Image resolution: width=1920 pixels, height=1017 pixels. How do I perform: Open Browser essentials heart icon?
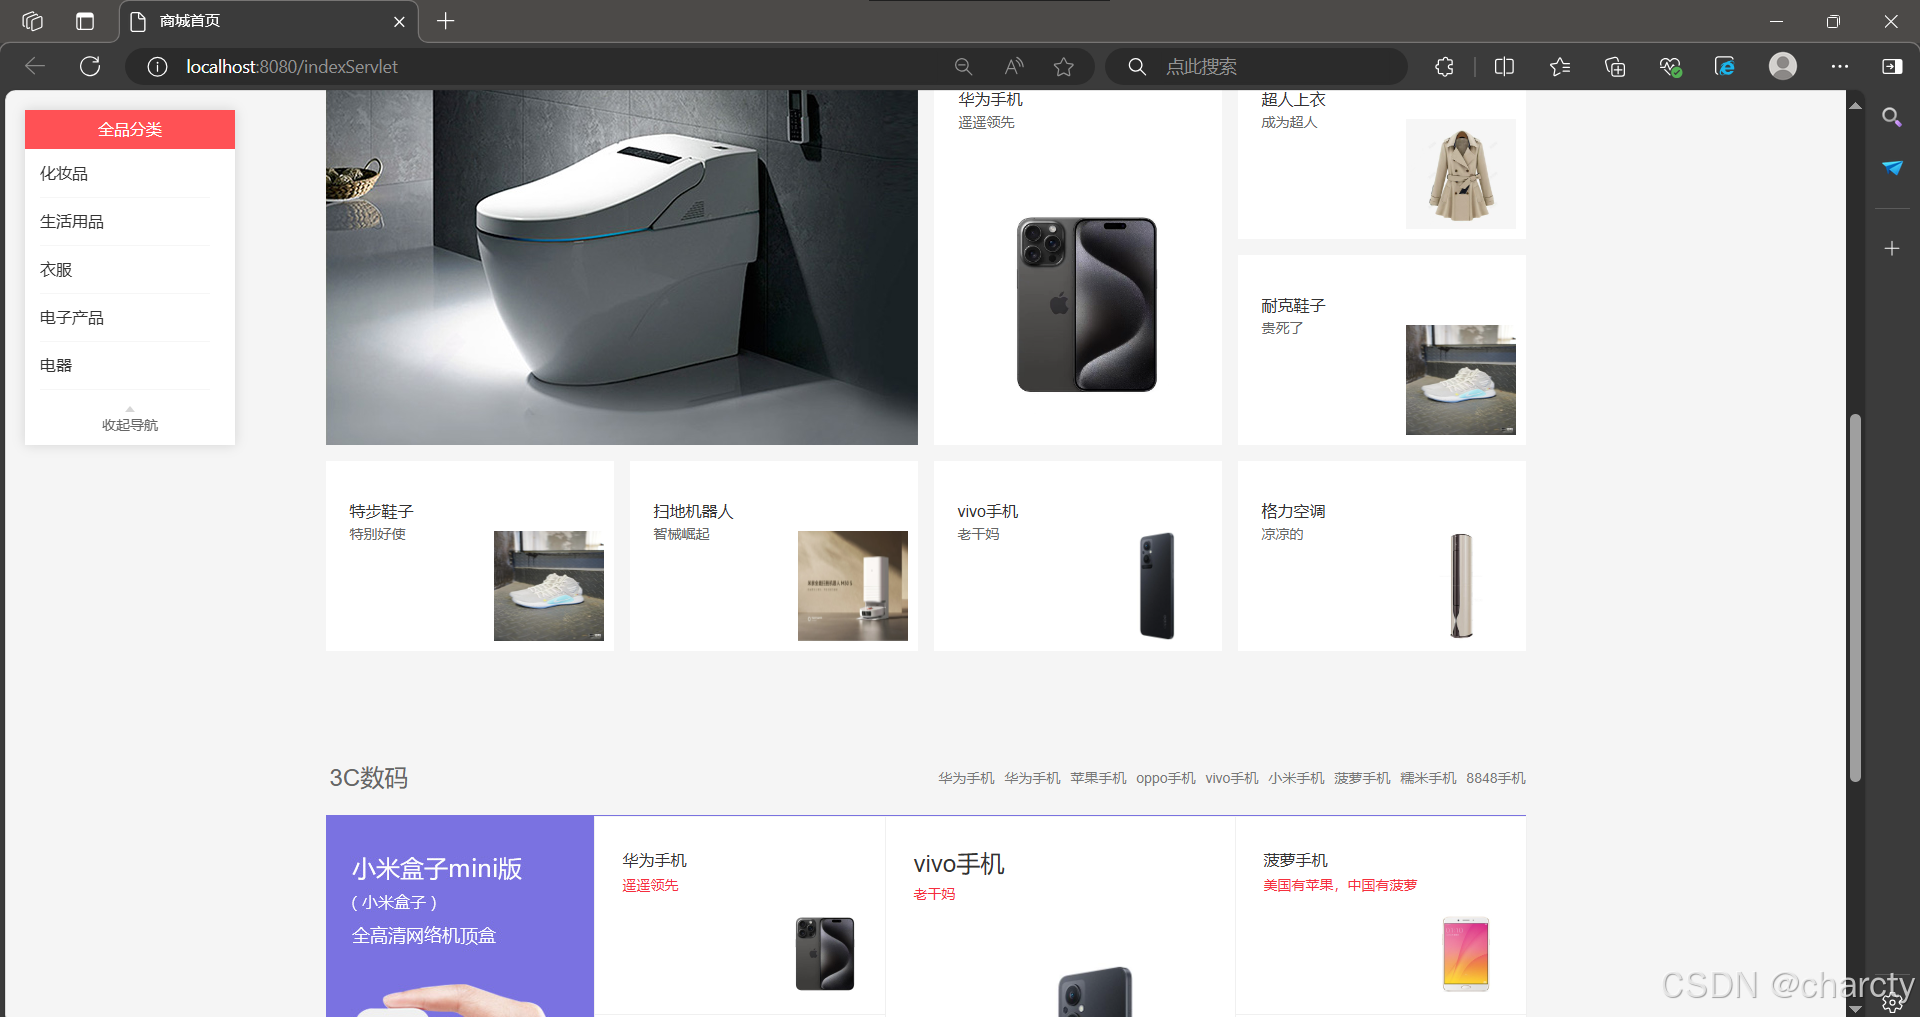(x=1670, y=67)
